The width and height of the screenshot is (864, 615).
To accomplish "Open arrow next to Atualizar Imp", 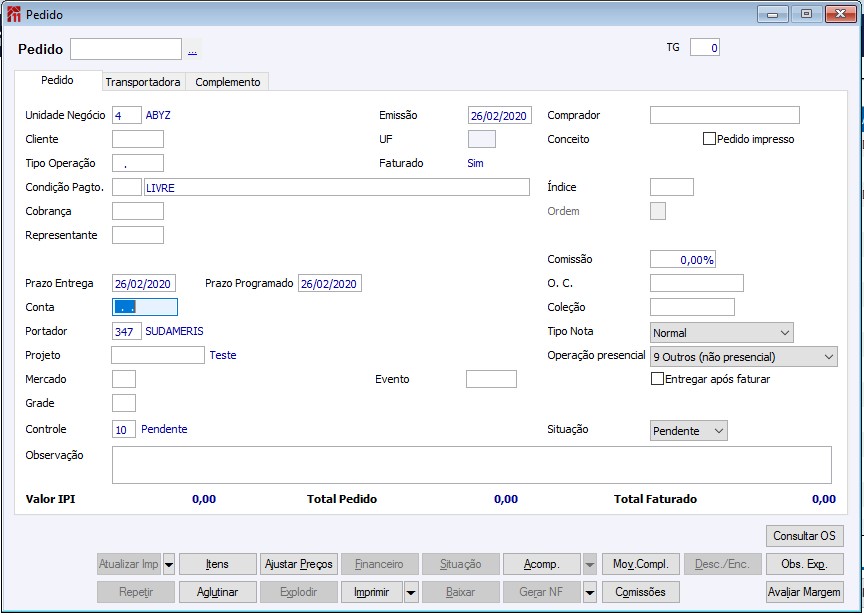I will (169, 564).
